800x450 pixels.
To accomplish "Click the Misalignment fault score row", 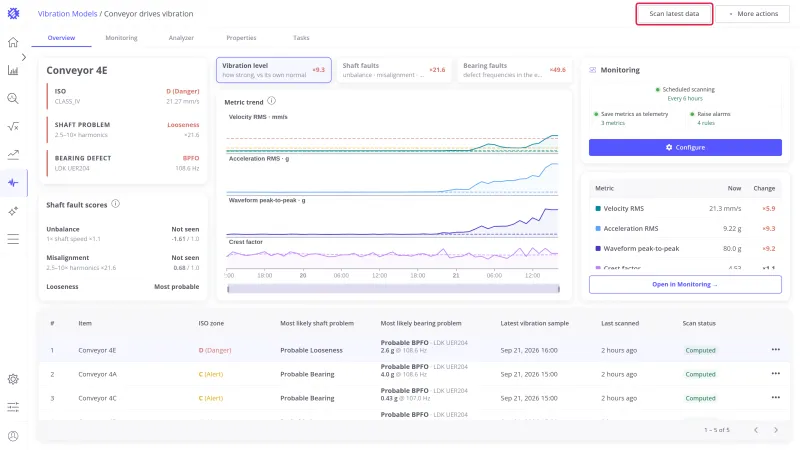I will 122,262.
